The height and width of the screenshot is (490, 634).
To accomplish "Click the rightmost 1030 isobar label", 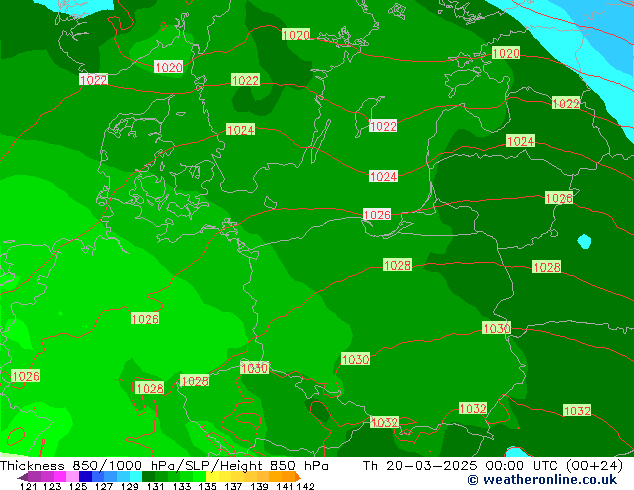I will tap(497, 328).
